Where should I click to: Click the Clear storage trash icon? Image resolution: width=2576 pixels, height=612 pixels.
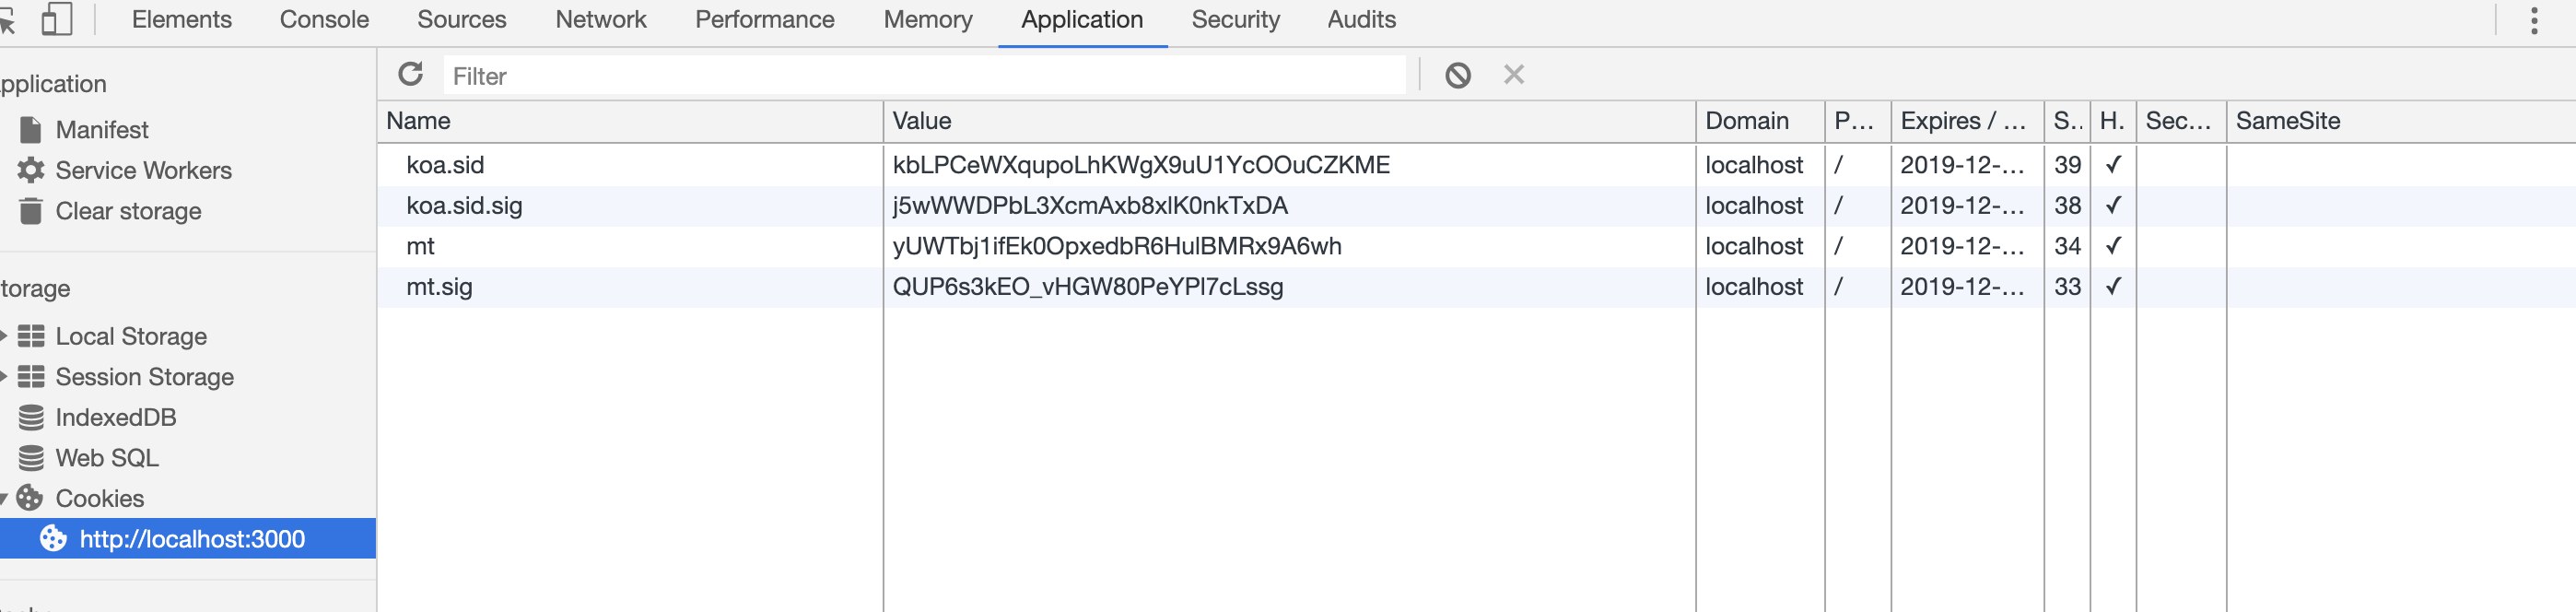31,211
